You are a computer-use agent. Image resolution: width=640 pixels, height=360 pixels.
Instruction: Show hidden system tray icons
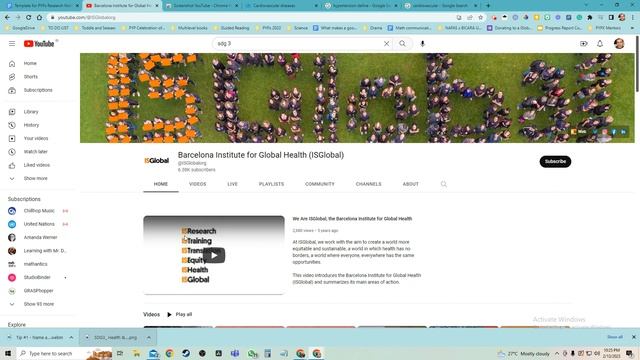coord(557,353)
